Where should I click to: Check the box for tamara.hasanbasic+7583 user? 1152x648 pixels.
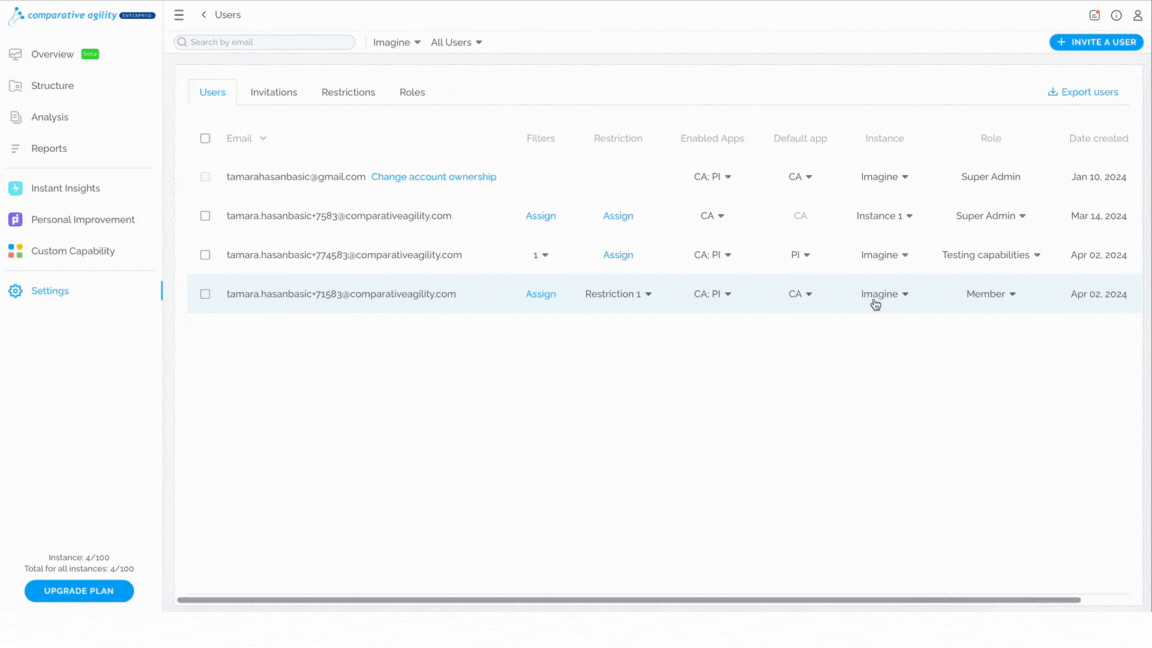(x=205, y=216)
